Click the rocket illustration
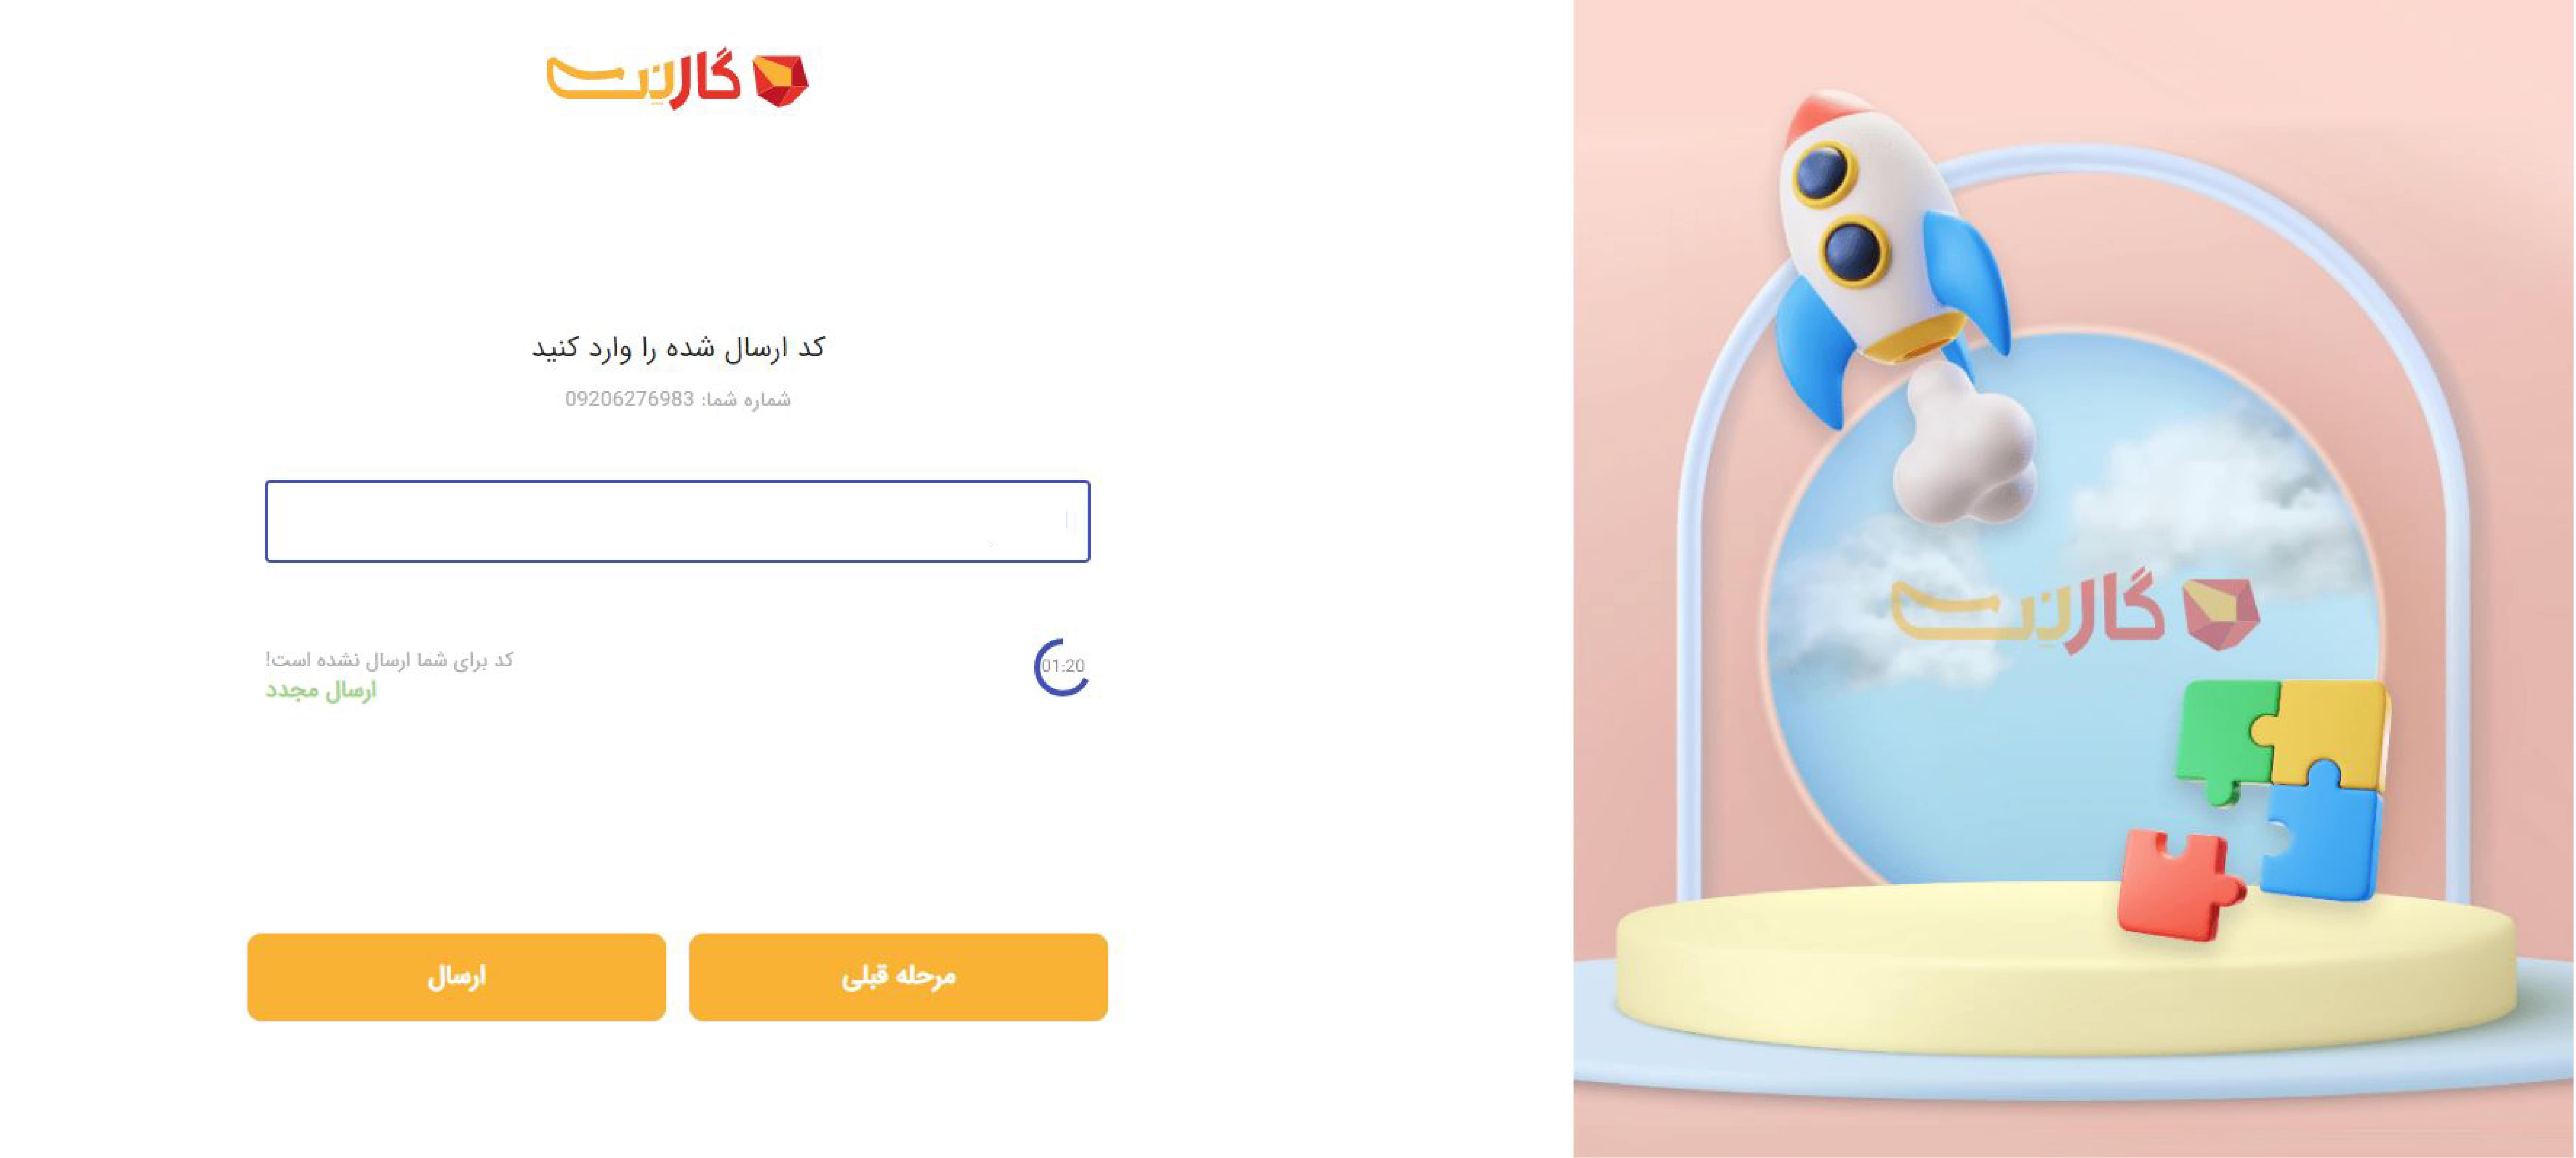The image size is (2576, 1158). pos(1885,250)
